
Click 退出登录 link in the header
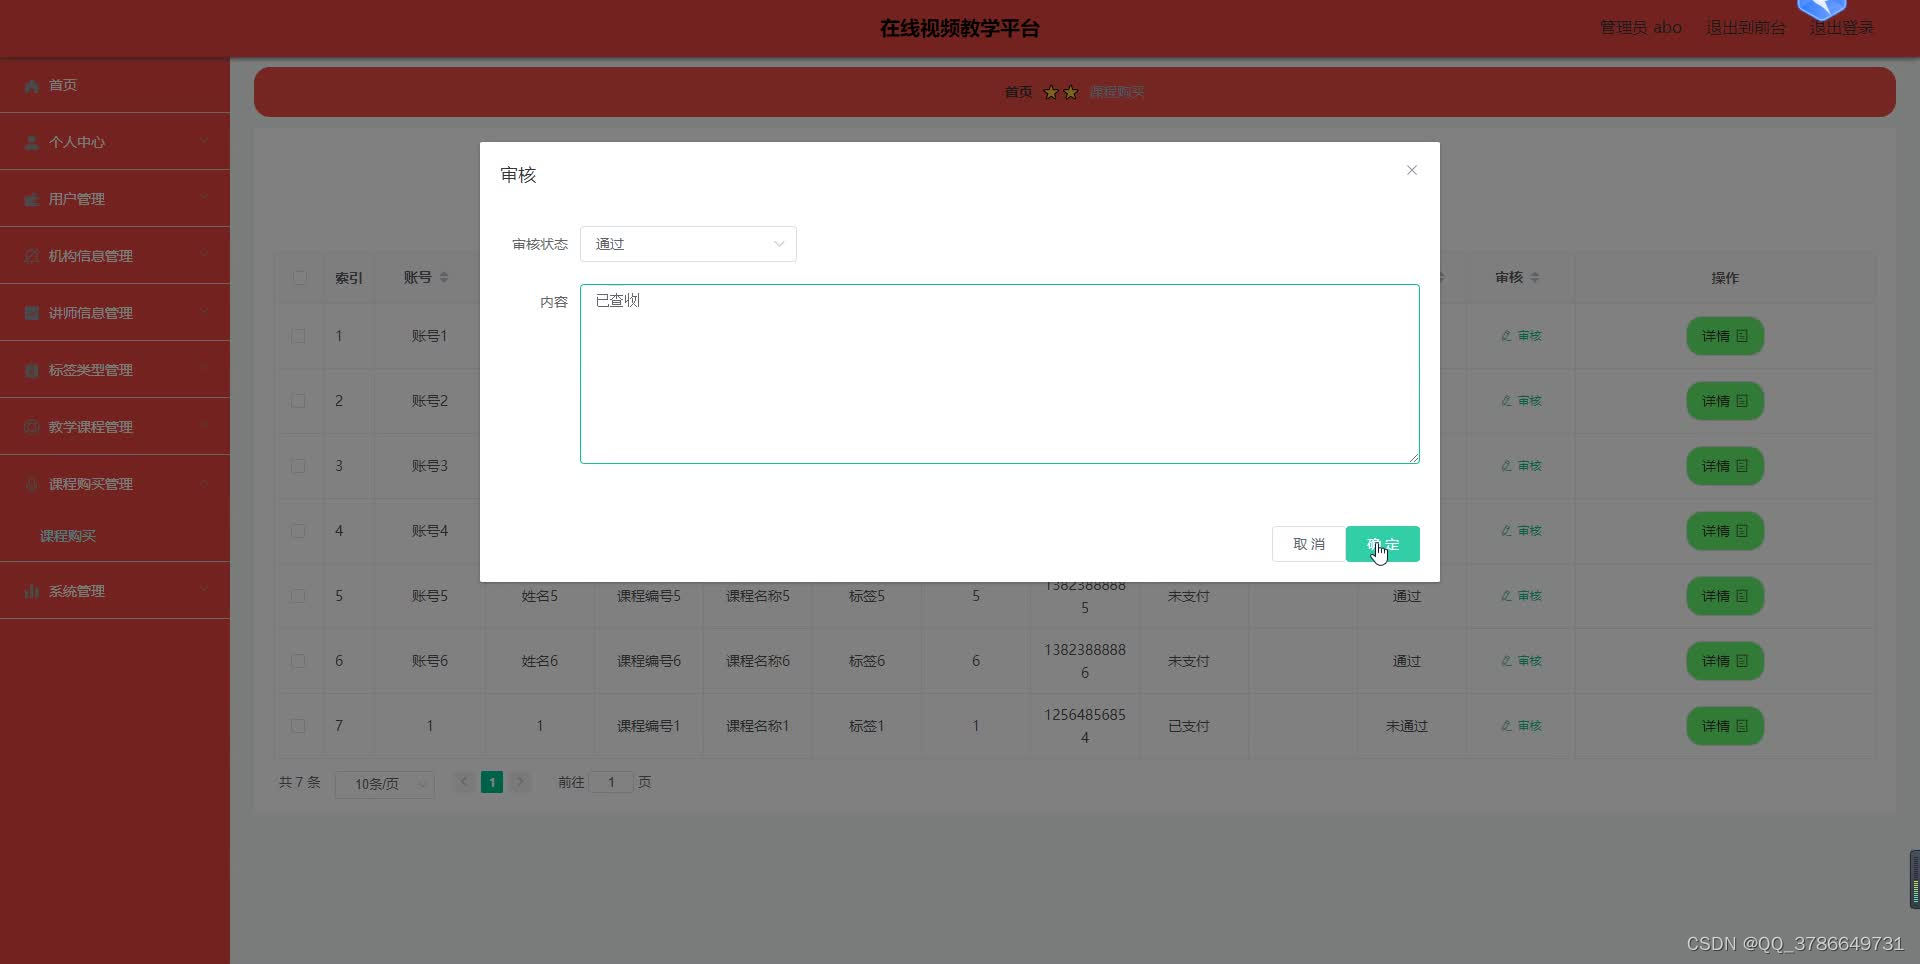click(1842, 28)
